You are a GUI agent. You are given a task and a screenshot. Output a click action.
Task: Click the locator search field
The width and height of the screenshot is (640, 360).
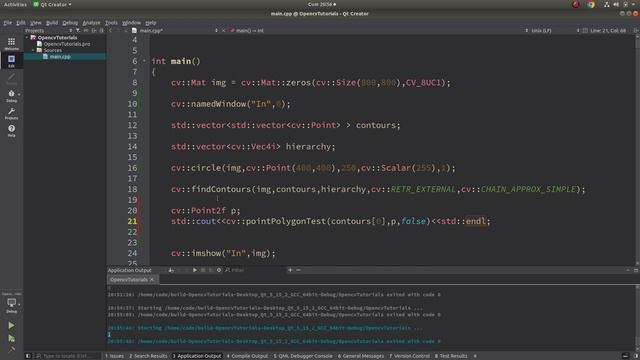67,356
